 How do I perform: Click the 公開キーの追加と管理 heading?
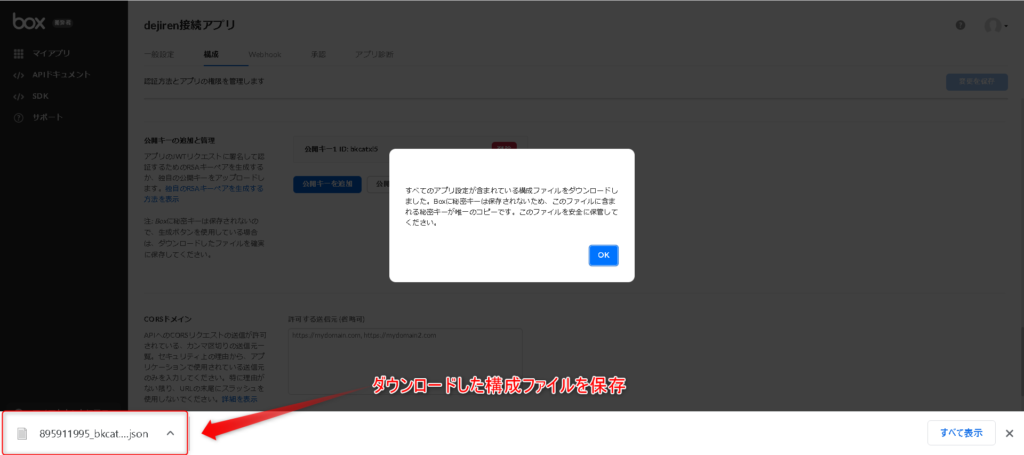click(x=179, y=140)
